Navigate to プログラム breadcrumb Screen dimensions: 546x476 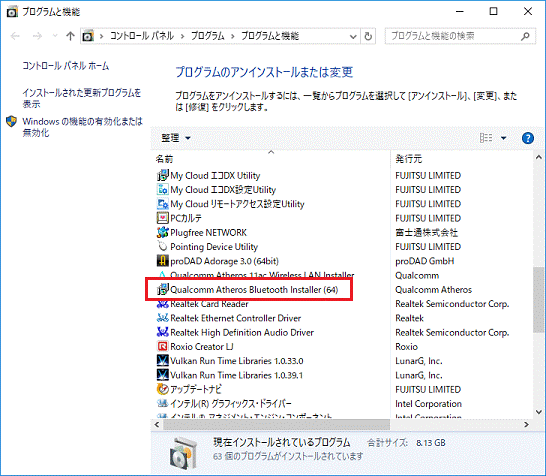[x=208, y=36]
